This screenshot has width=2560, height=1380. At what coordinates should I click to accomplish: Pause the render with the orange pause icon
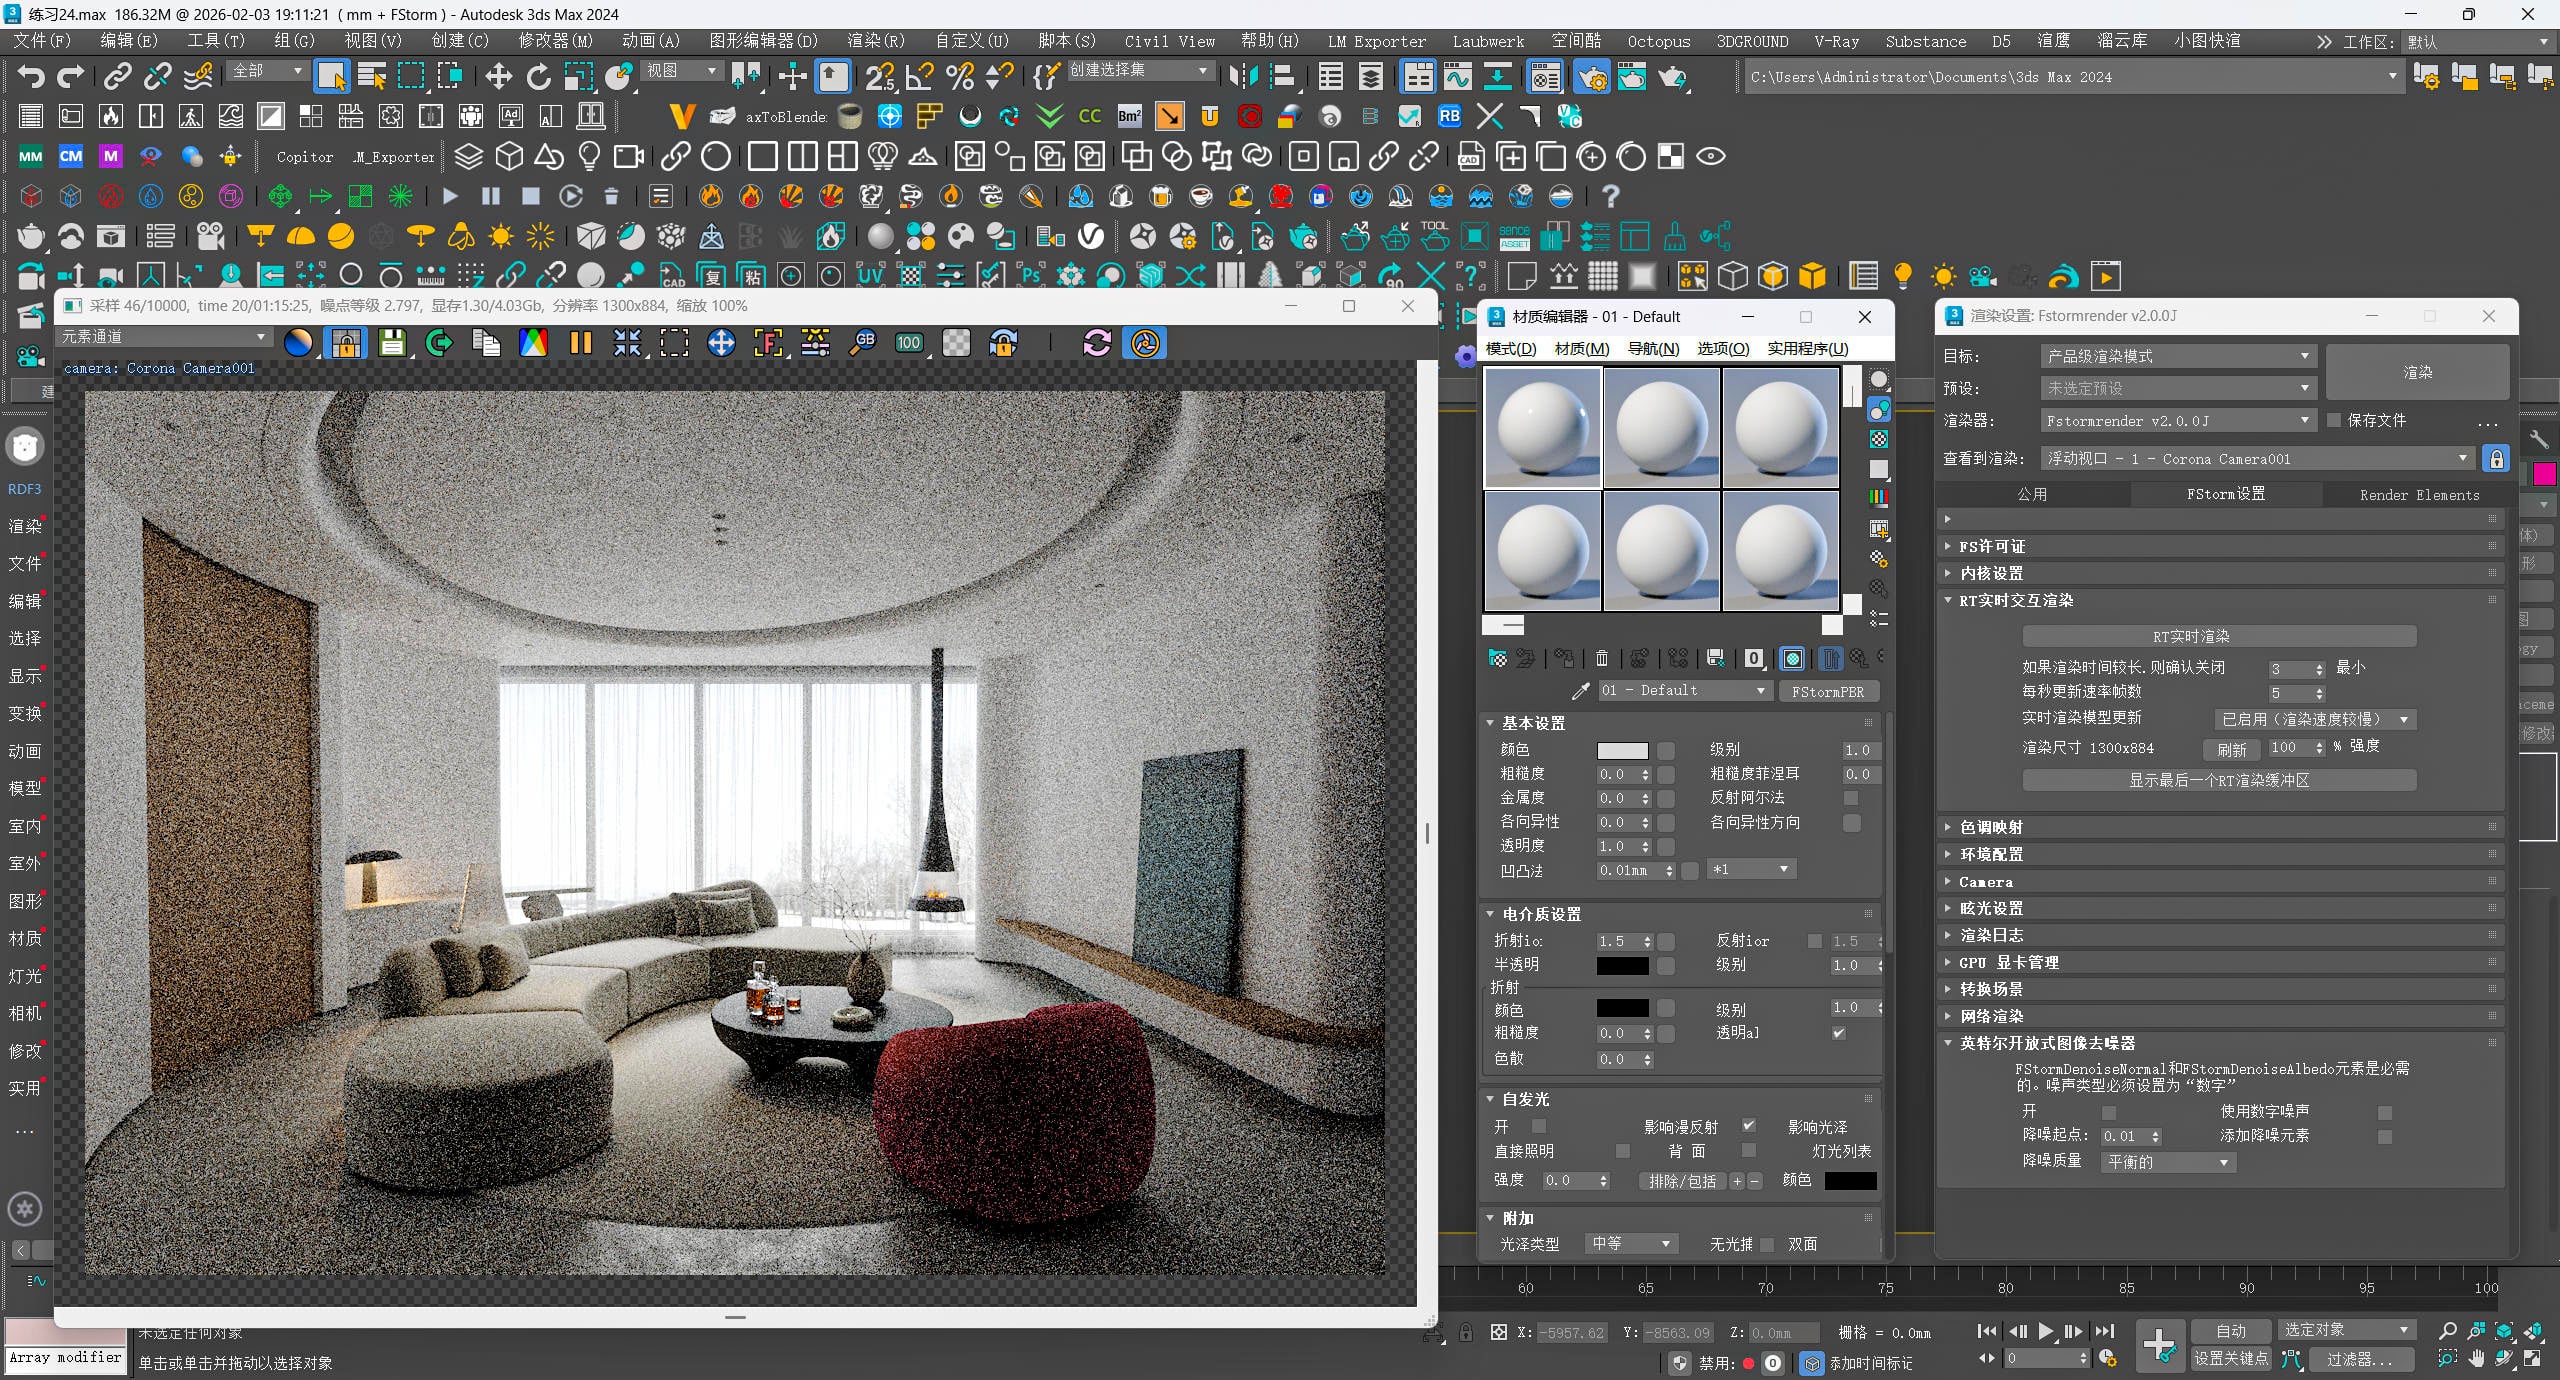(x=580, y=344)
